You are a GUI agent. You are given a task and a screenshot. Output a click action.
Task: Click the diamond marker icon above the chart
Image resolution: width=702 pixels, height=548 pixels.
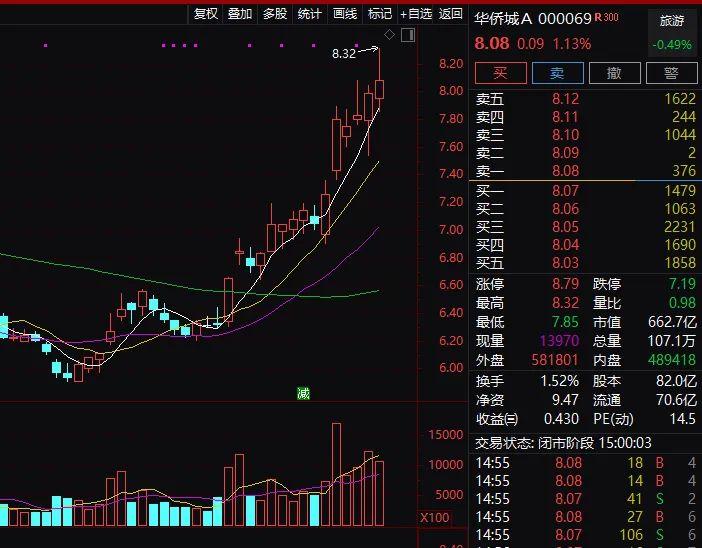[389, 35]
